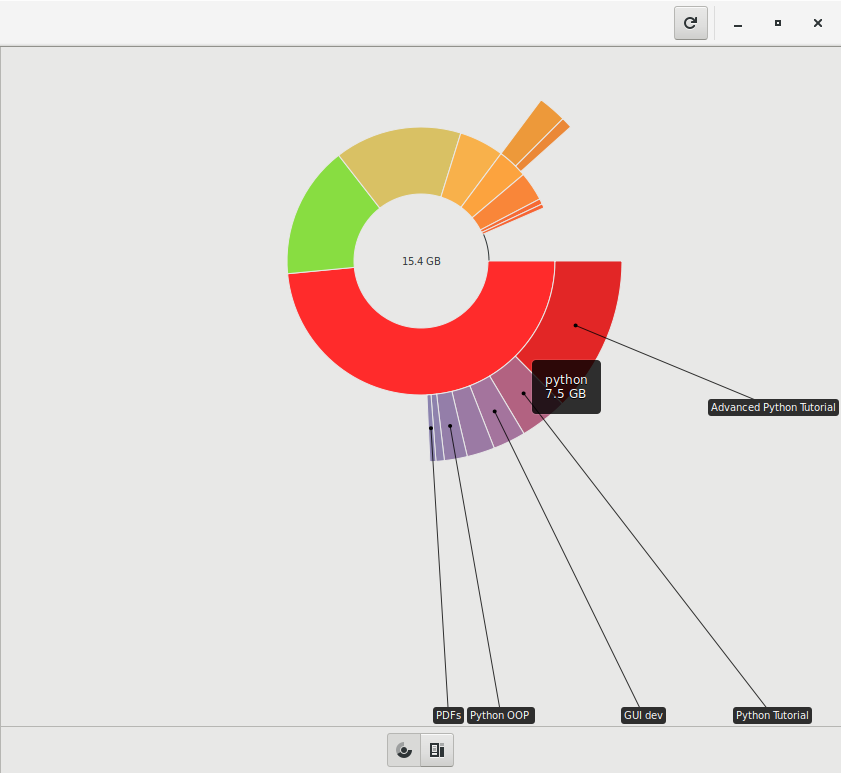The width and height of the screenshot is (841, 773).
Task: Close the disk usage analyzer window
Action: [x=817, y=23]
